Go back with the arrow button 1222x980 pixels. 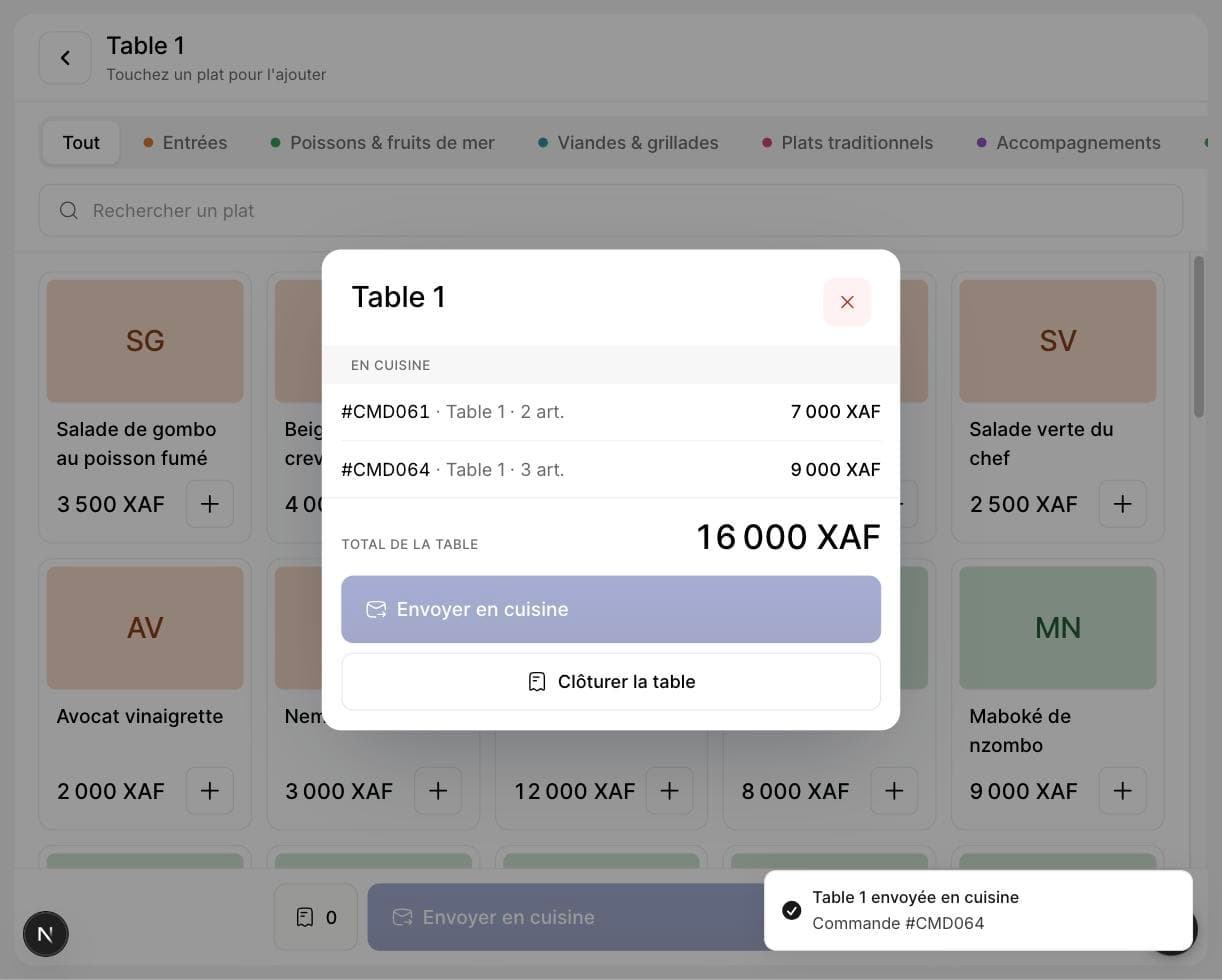pyautogui.click(x=65, y=58)
